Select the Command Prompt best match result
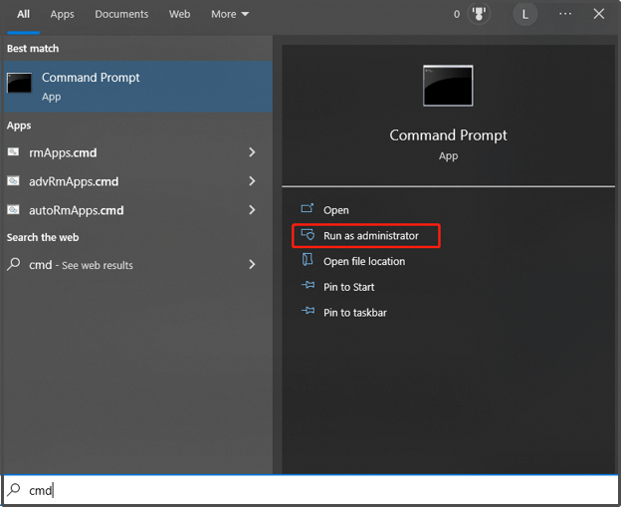The image size is (623, 509). 138,87
